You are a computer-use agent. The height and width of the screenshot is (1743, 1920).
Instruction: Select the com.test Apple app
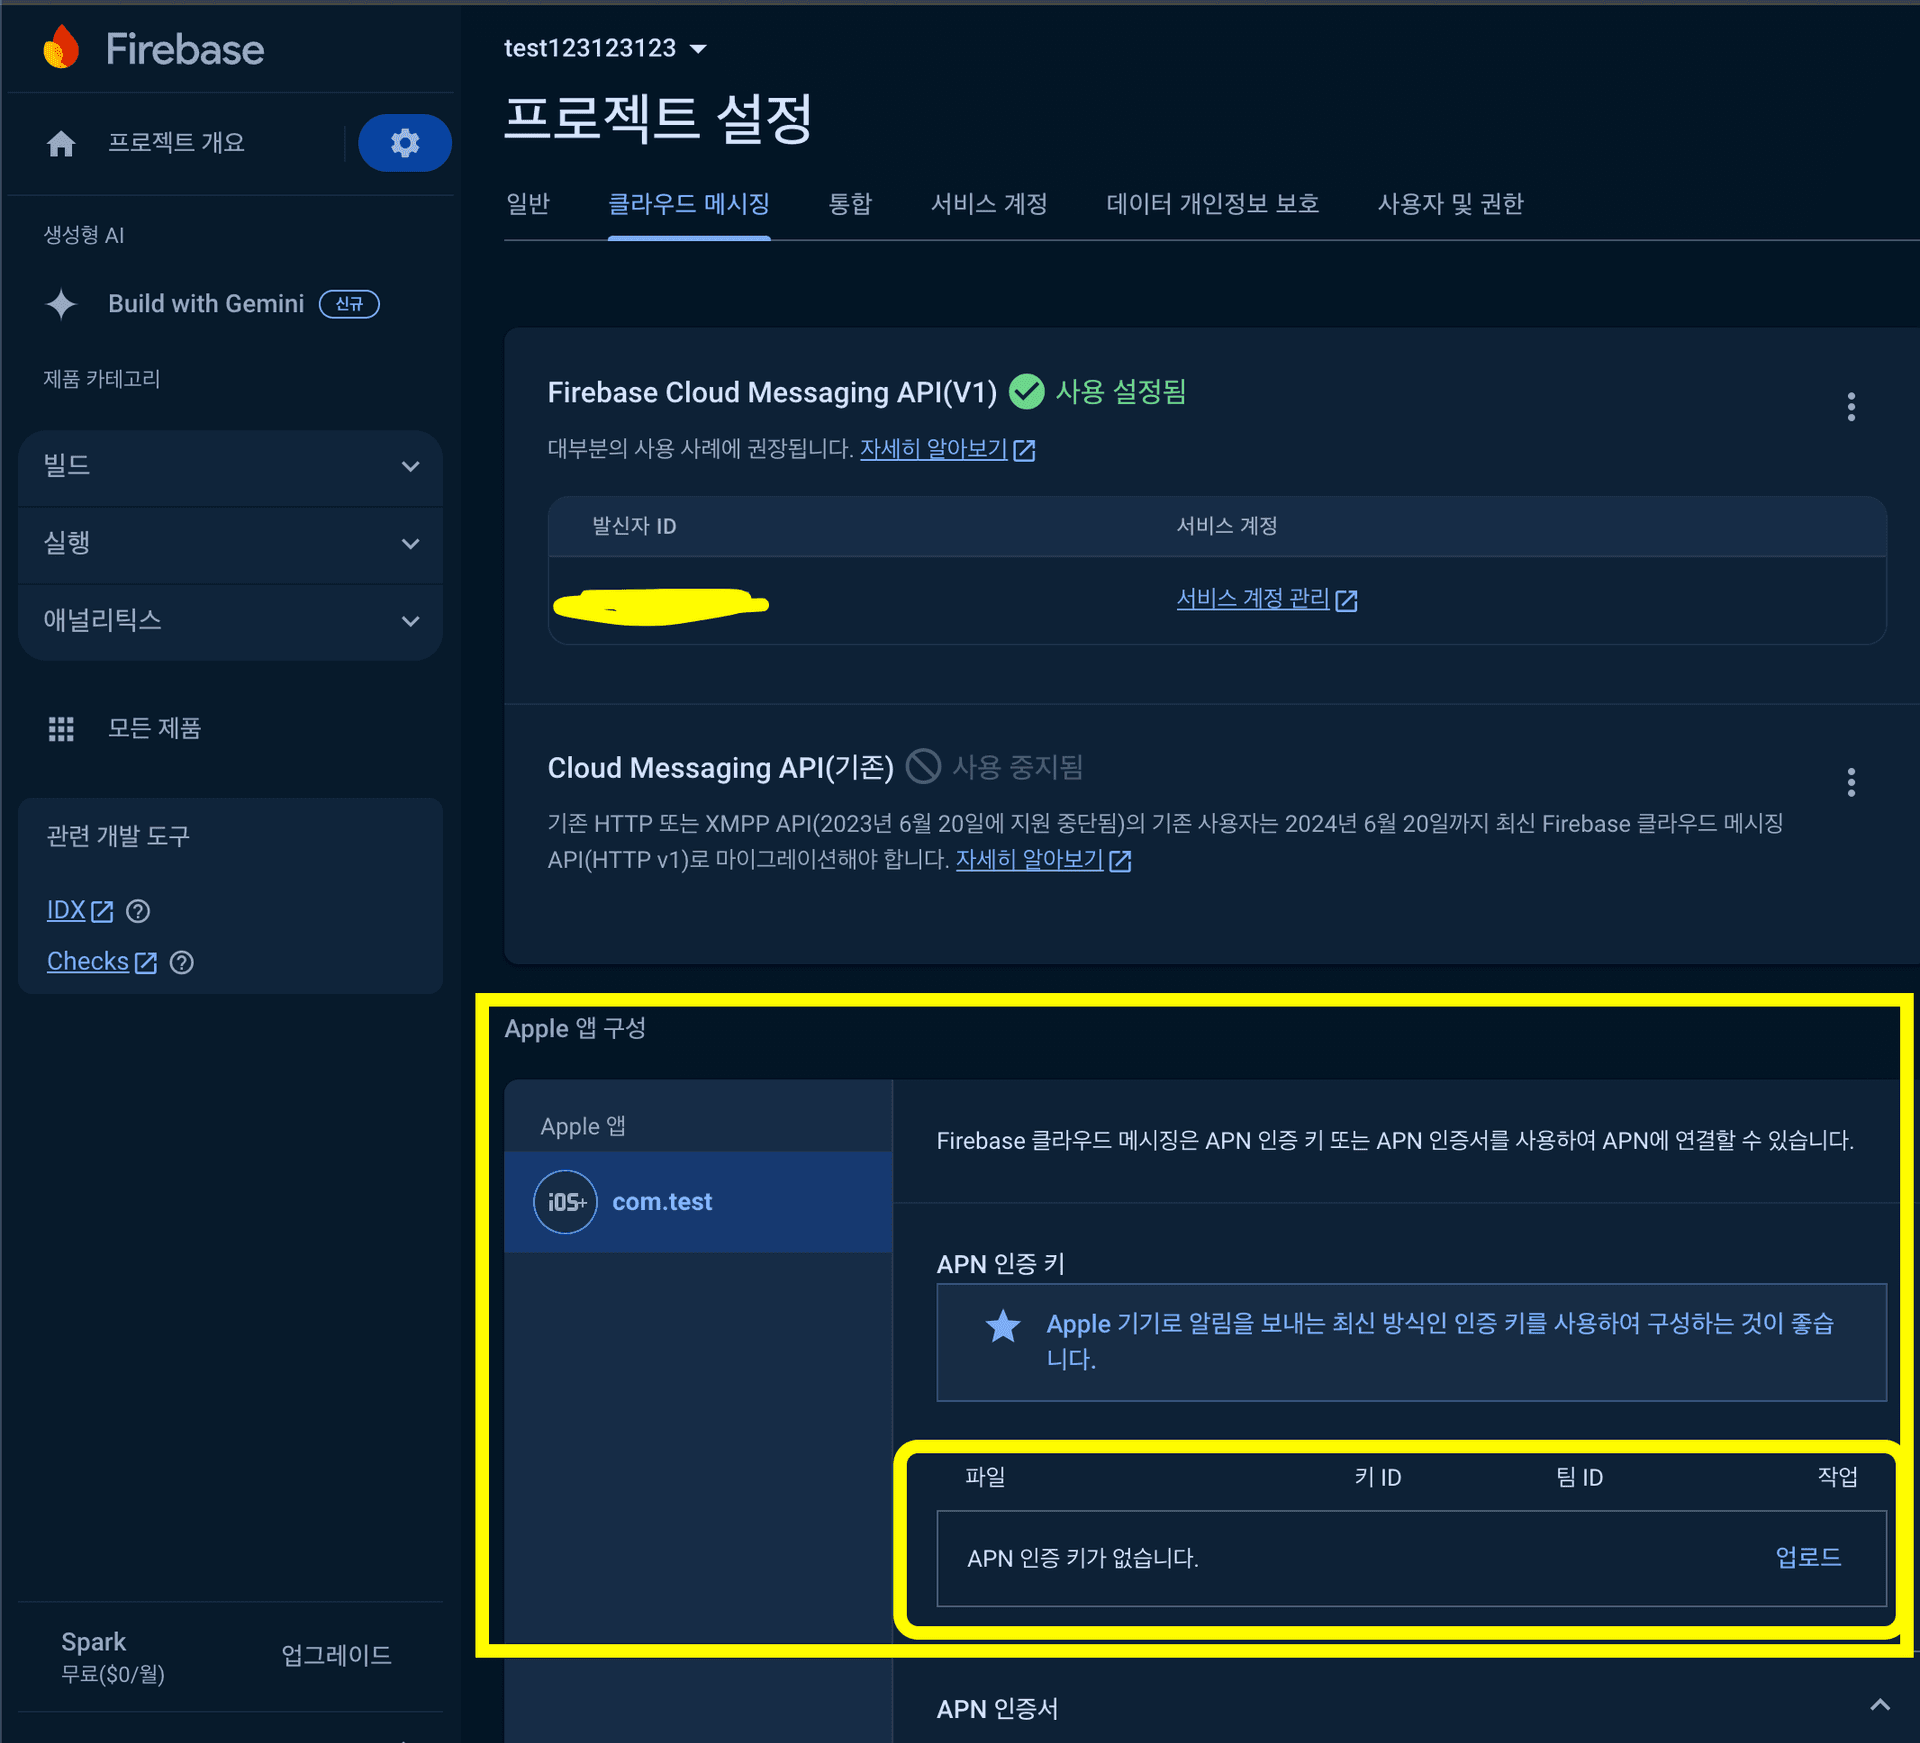pyautogui.click(x=698, y=1202)
